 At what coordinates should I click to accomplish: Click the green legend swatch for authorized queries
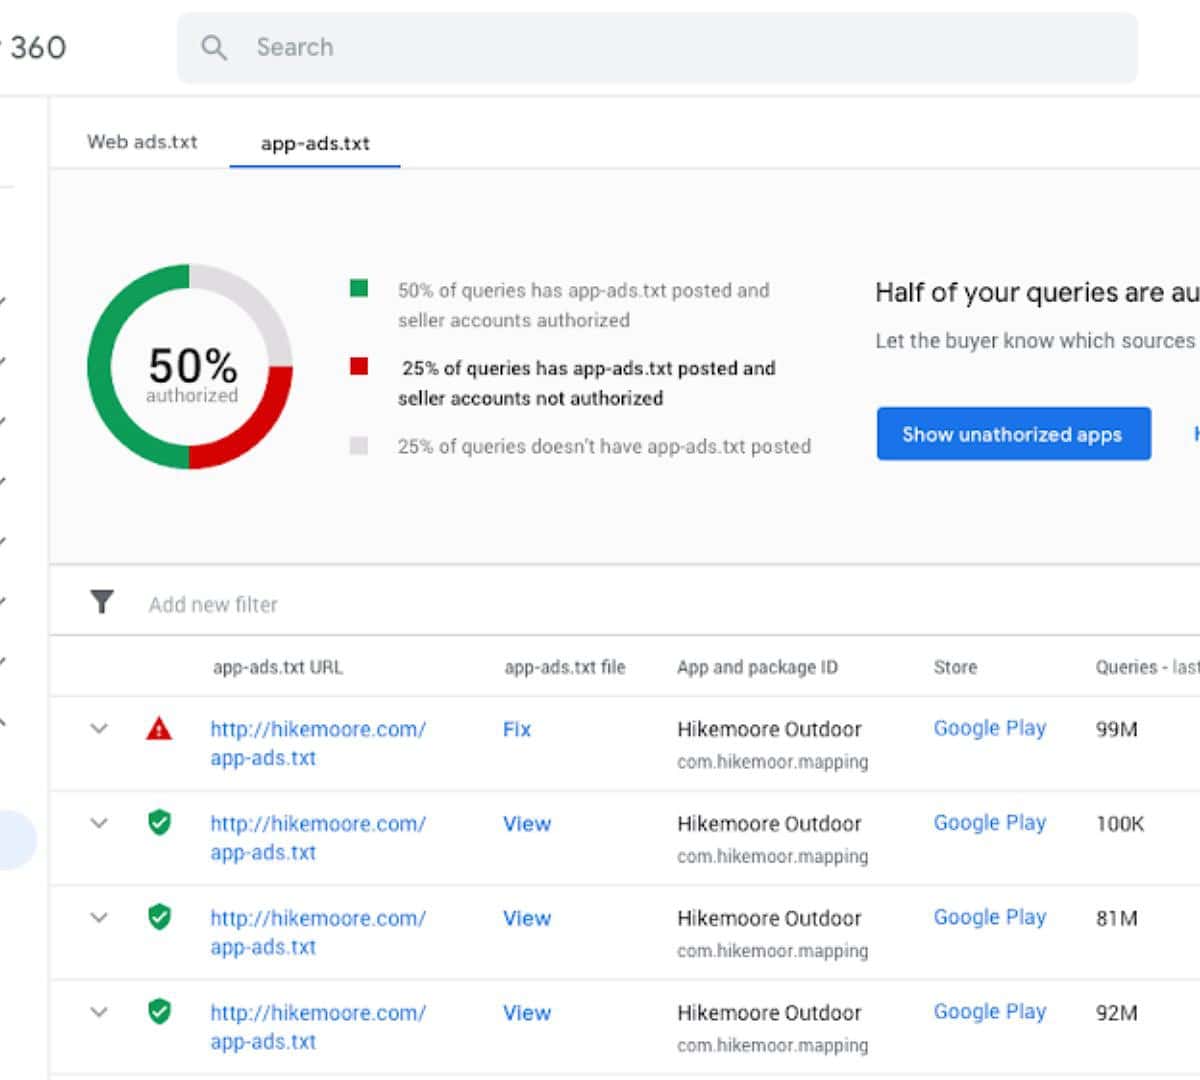click(359, 289)
